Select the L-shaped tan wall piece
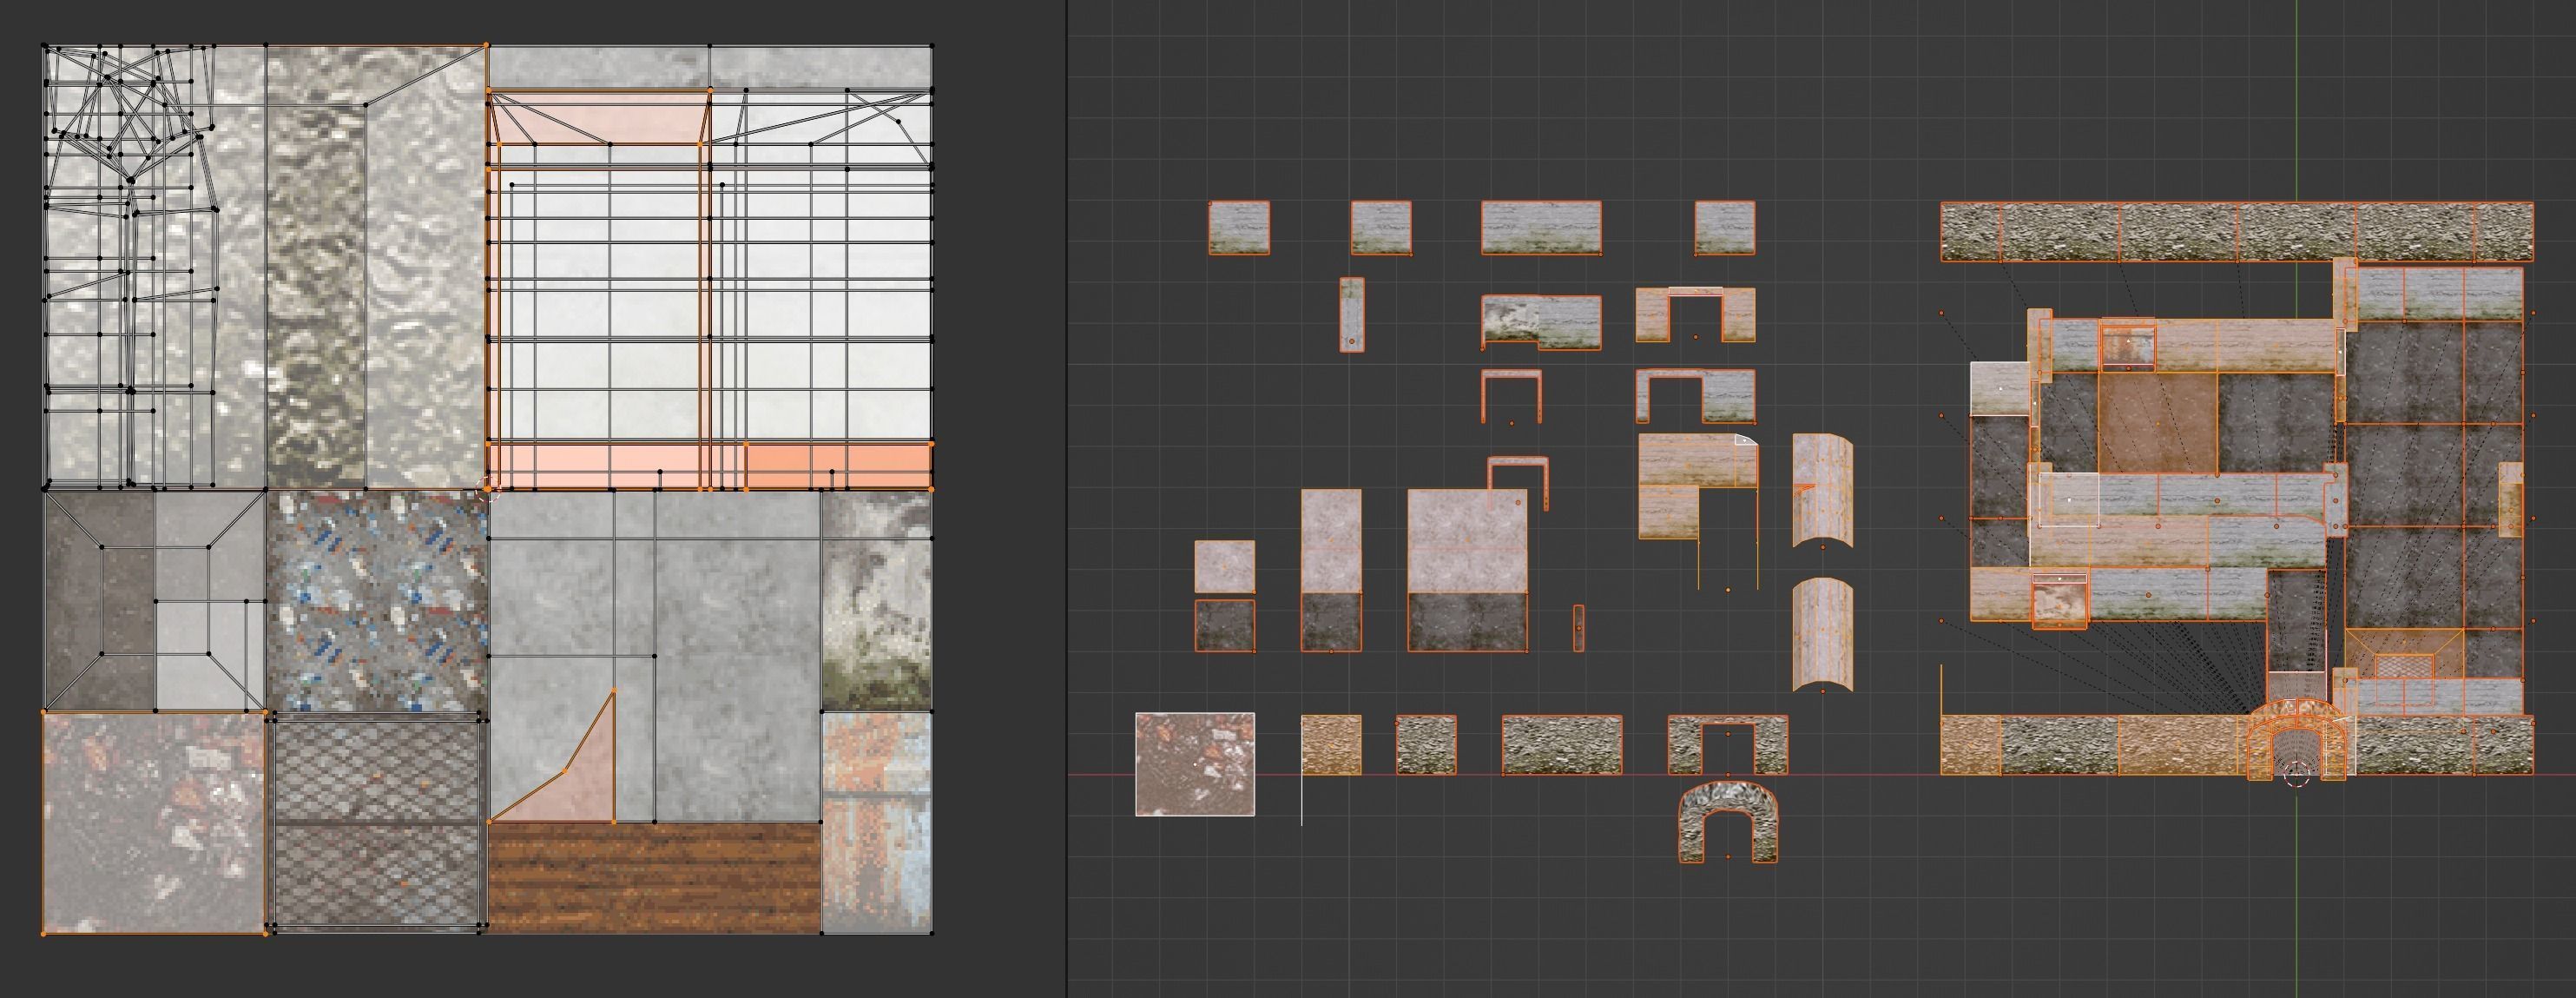This screenshot has height=998, width=2576. (x=1698, y=486)
